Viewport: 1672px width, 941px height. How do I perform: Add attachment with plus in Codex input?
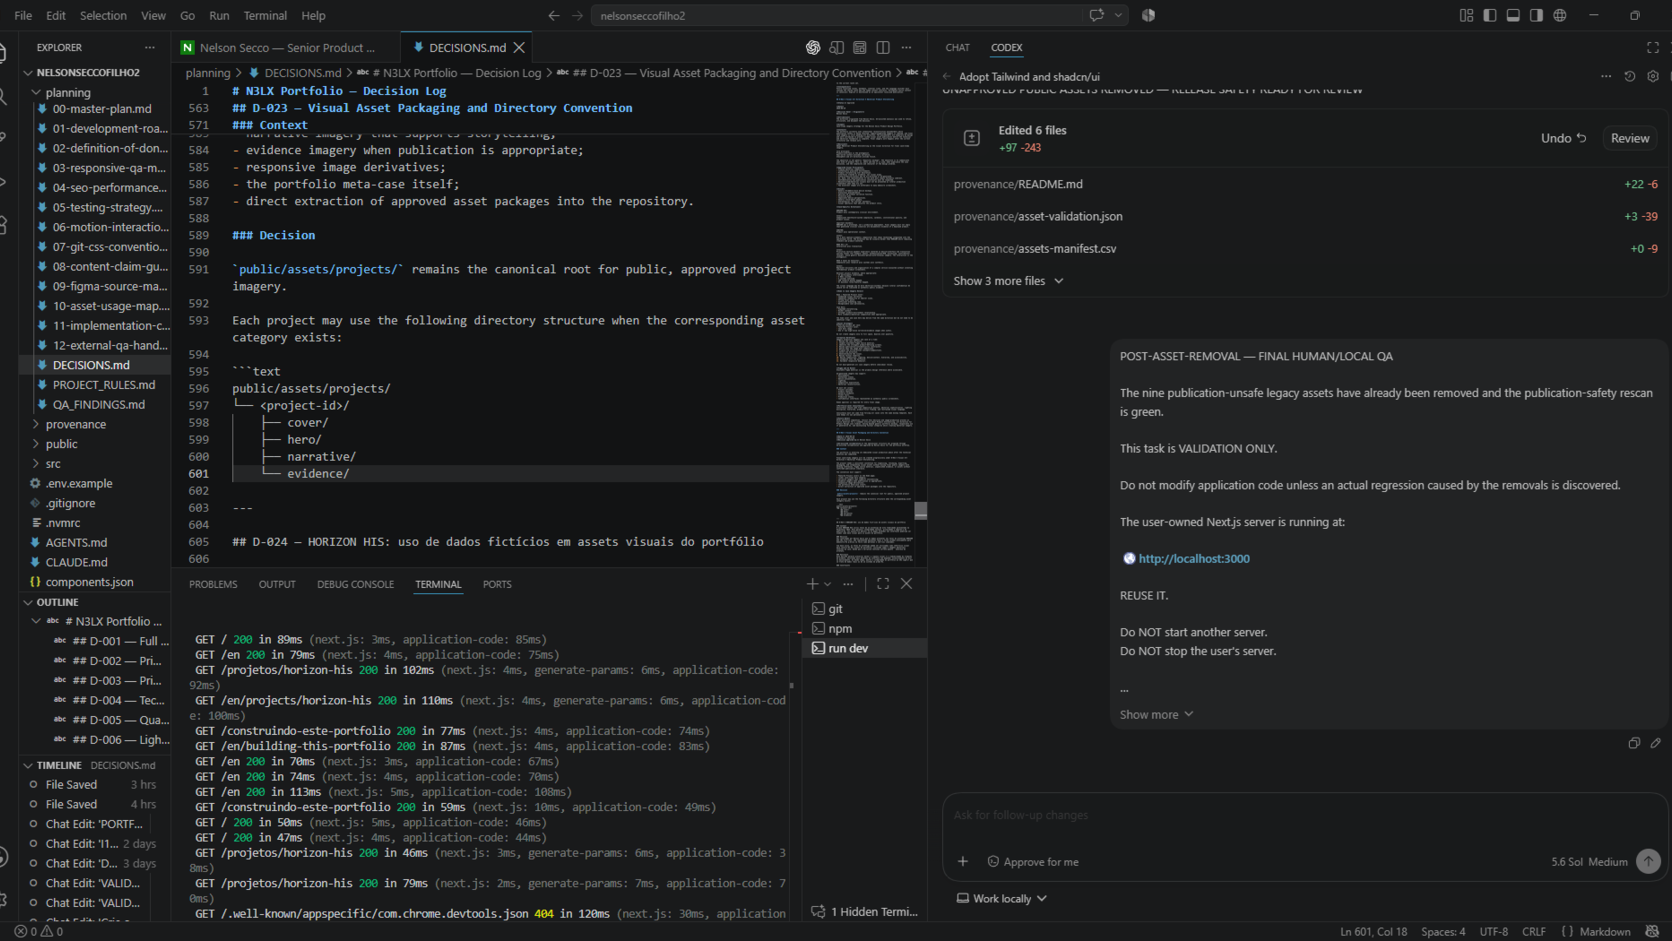click(x=963, y=862)
